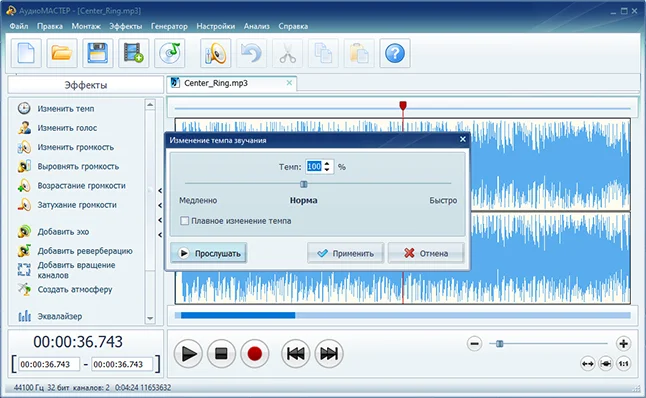Open the speaker and microphone toolbar icon
Viewport: 646px width, 398px height.
click(215, 53)
